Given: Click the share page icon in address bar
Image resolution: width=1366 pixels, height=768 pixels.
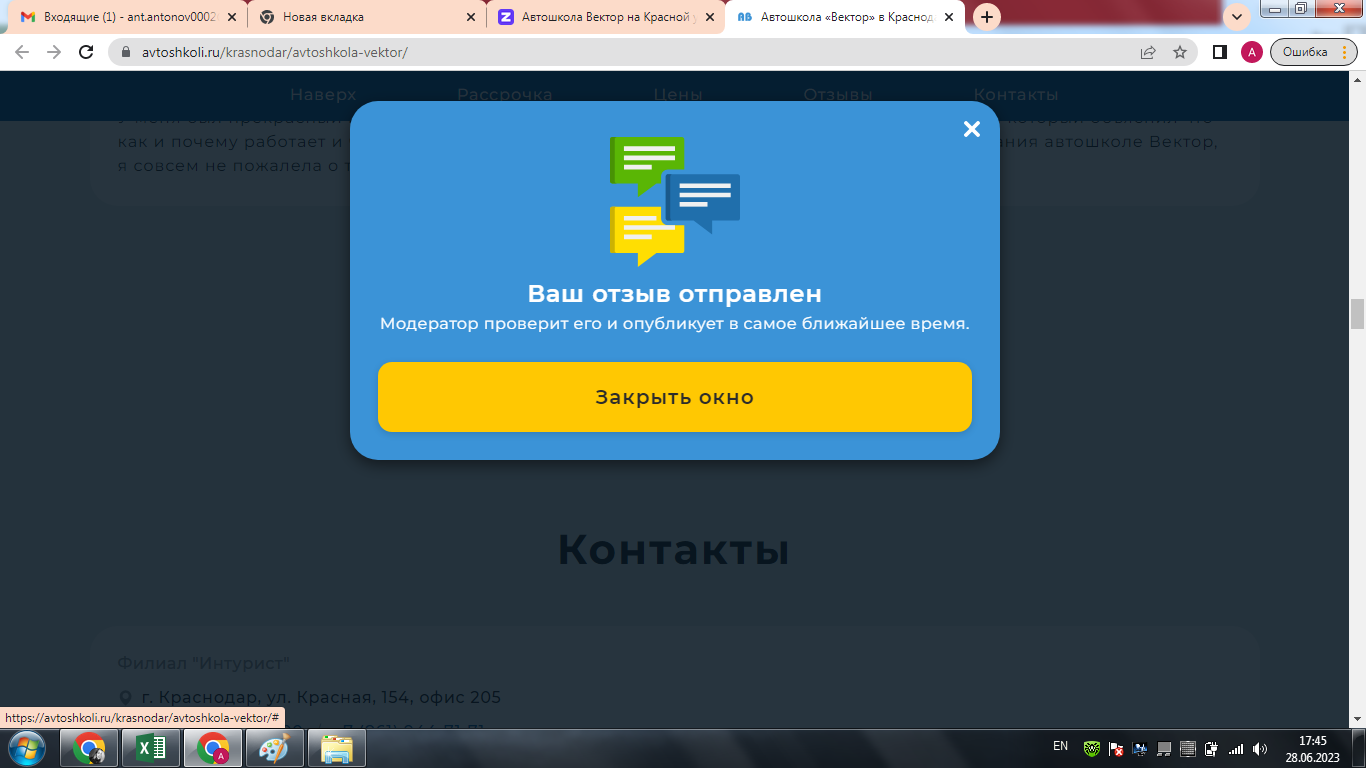Looking at the screenshot, I should click(1148, 52).
